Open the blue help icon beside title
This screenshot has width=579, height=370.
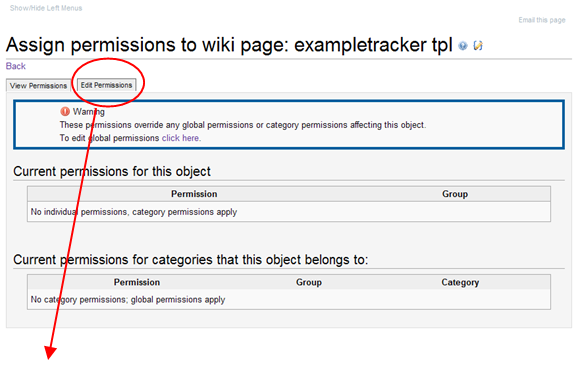point(463,46)
